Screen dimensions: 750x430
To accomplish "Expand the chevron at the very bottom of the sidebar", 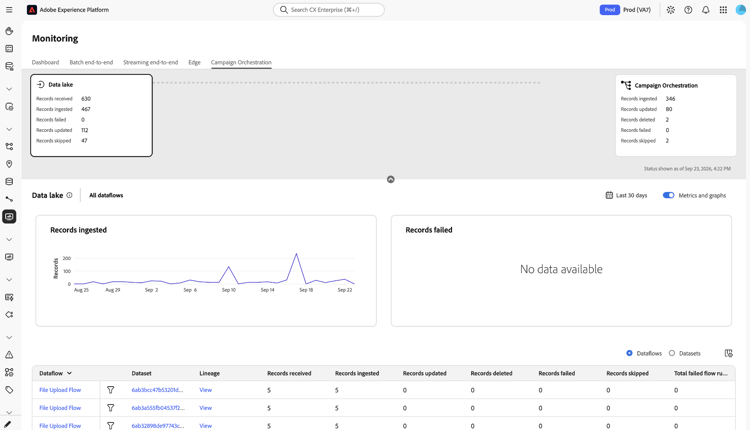I will pyautogui.click(x=9, y=412).
